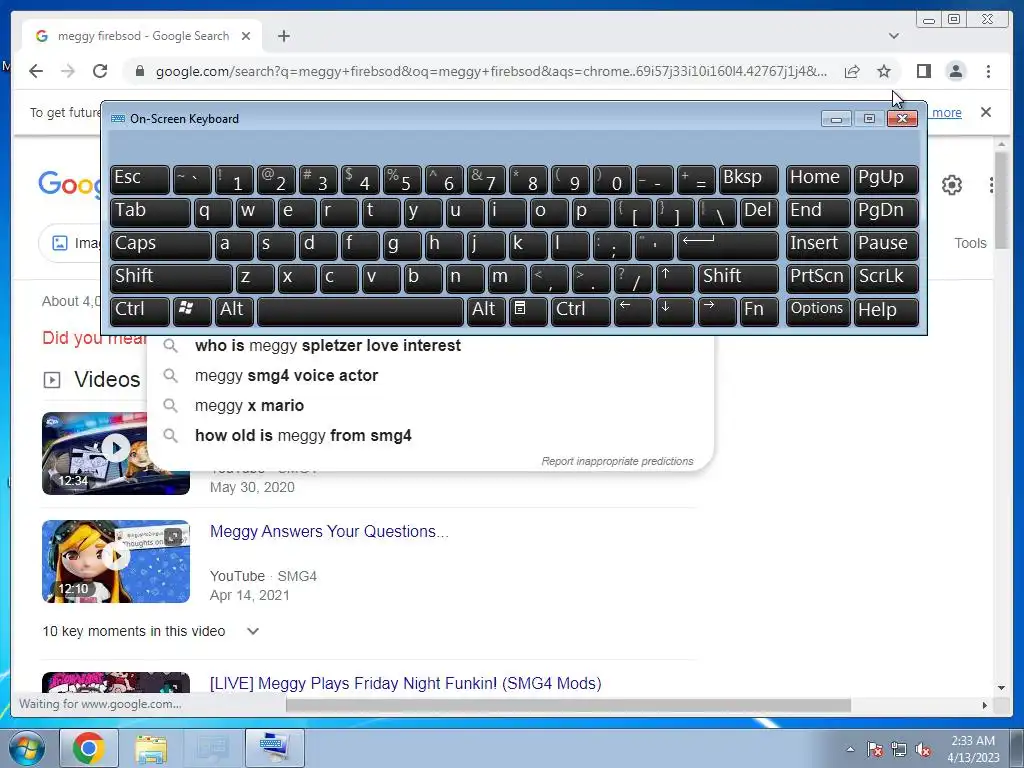The width and height of the screenshot is (1024, 768).
Task: Dismiss the notification bar with X
Action: 985,112
